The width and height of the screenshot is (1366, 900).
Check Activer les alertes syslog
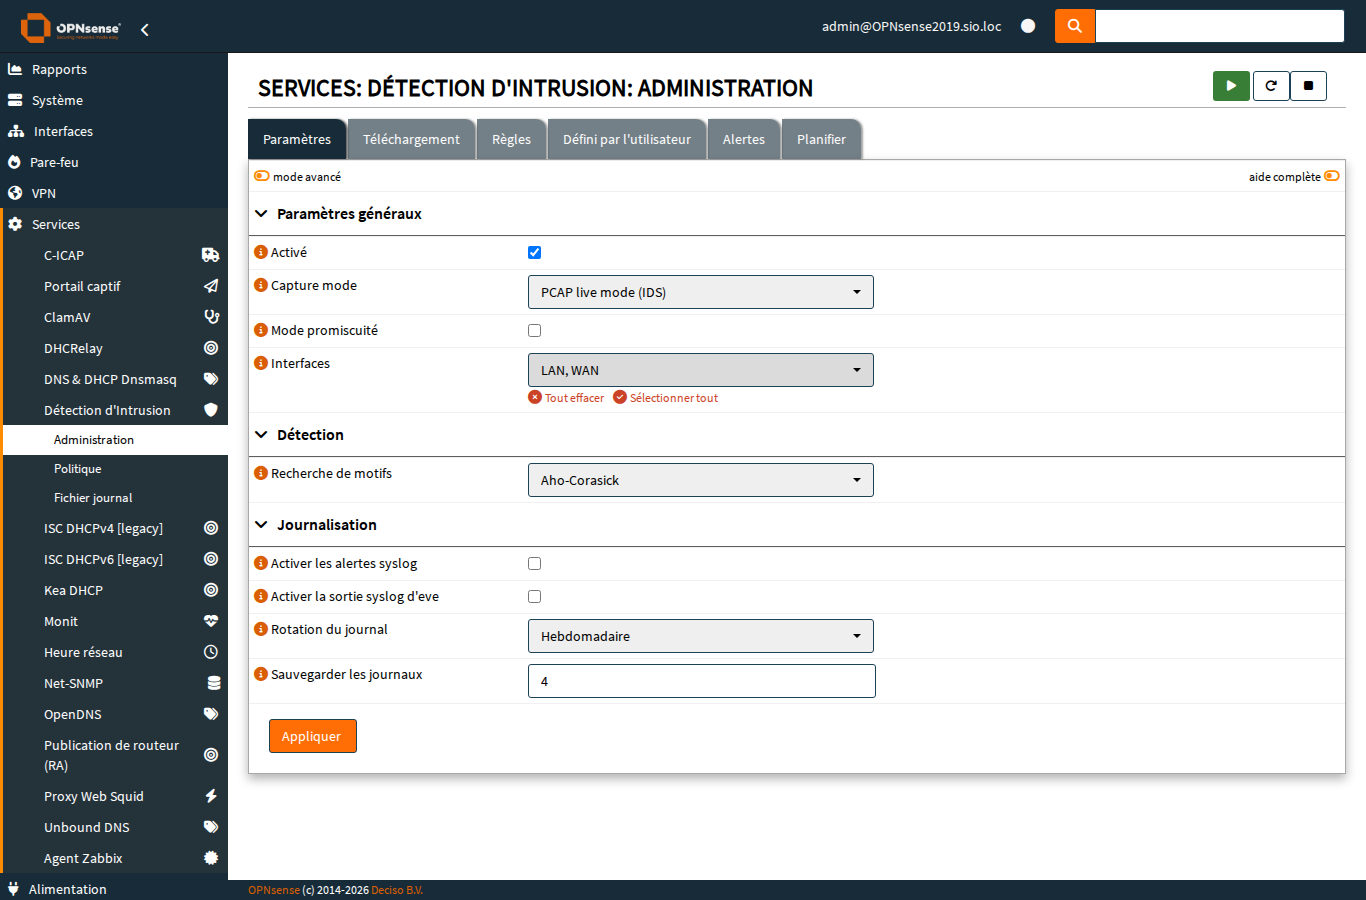(x=534, y=564)
